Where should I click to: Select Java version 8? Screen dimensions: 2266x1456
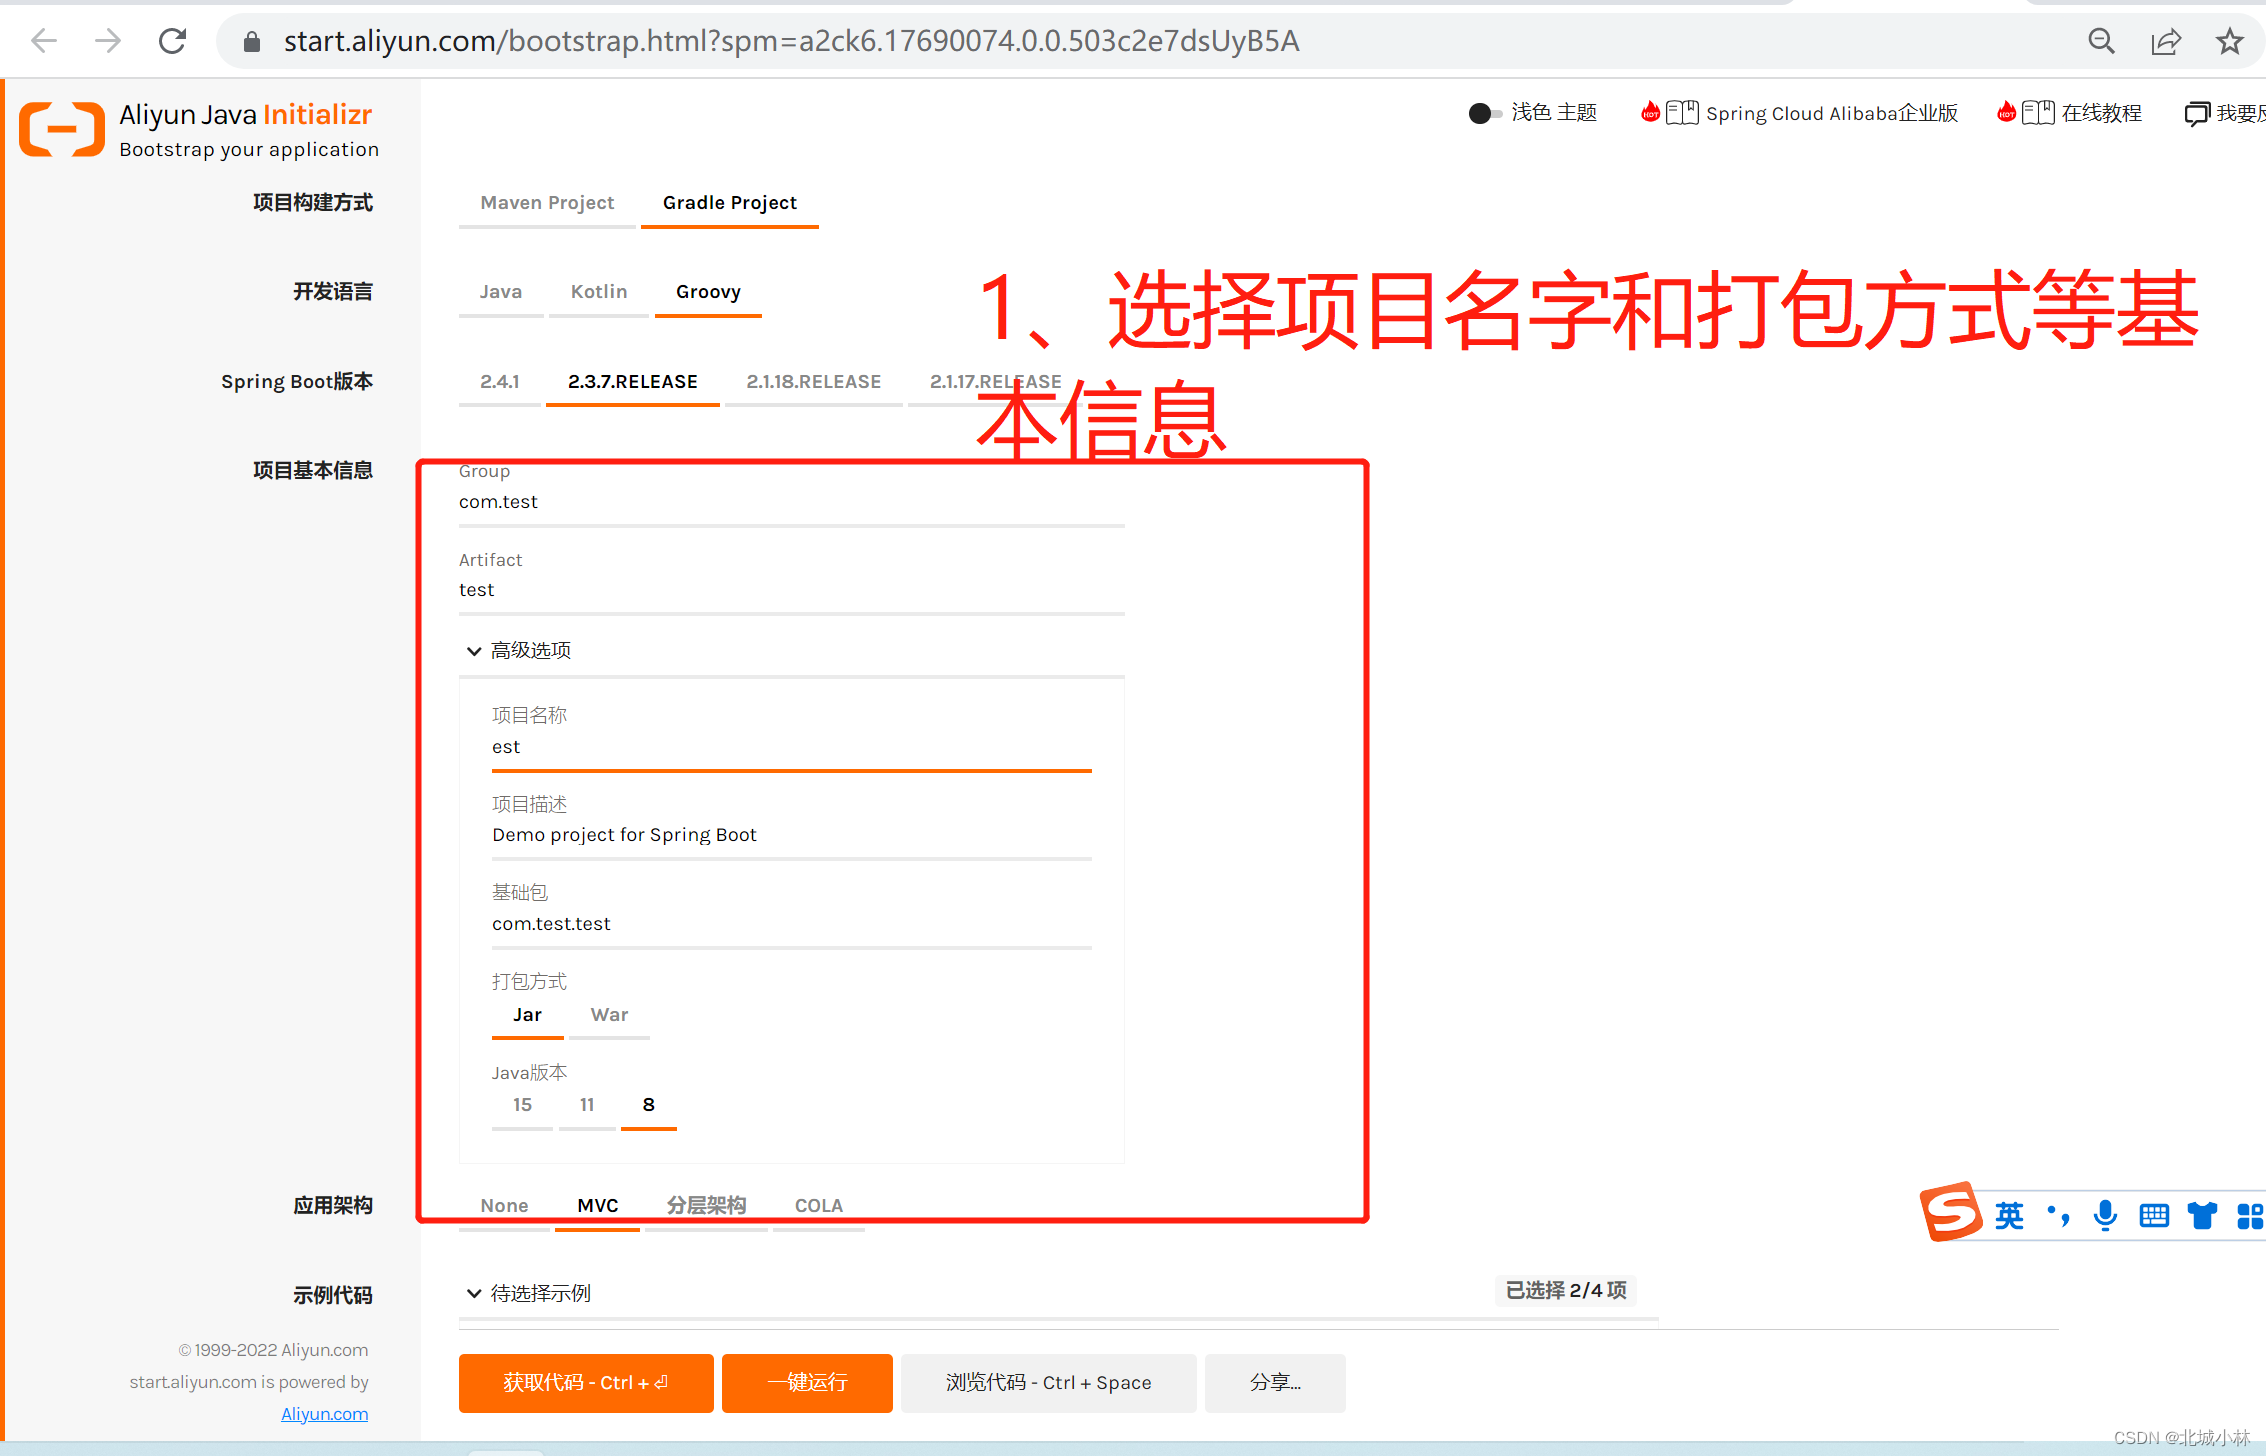649,1105
